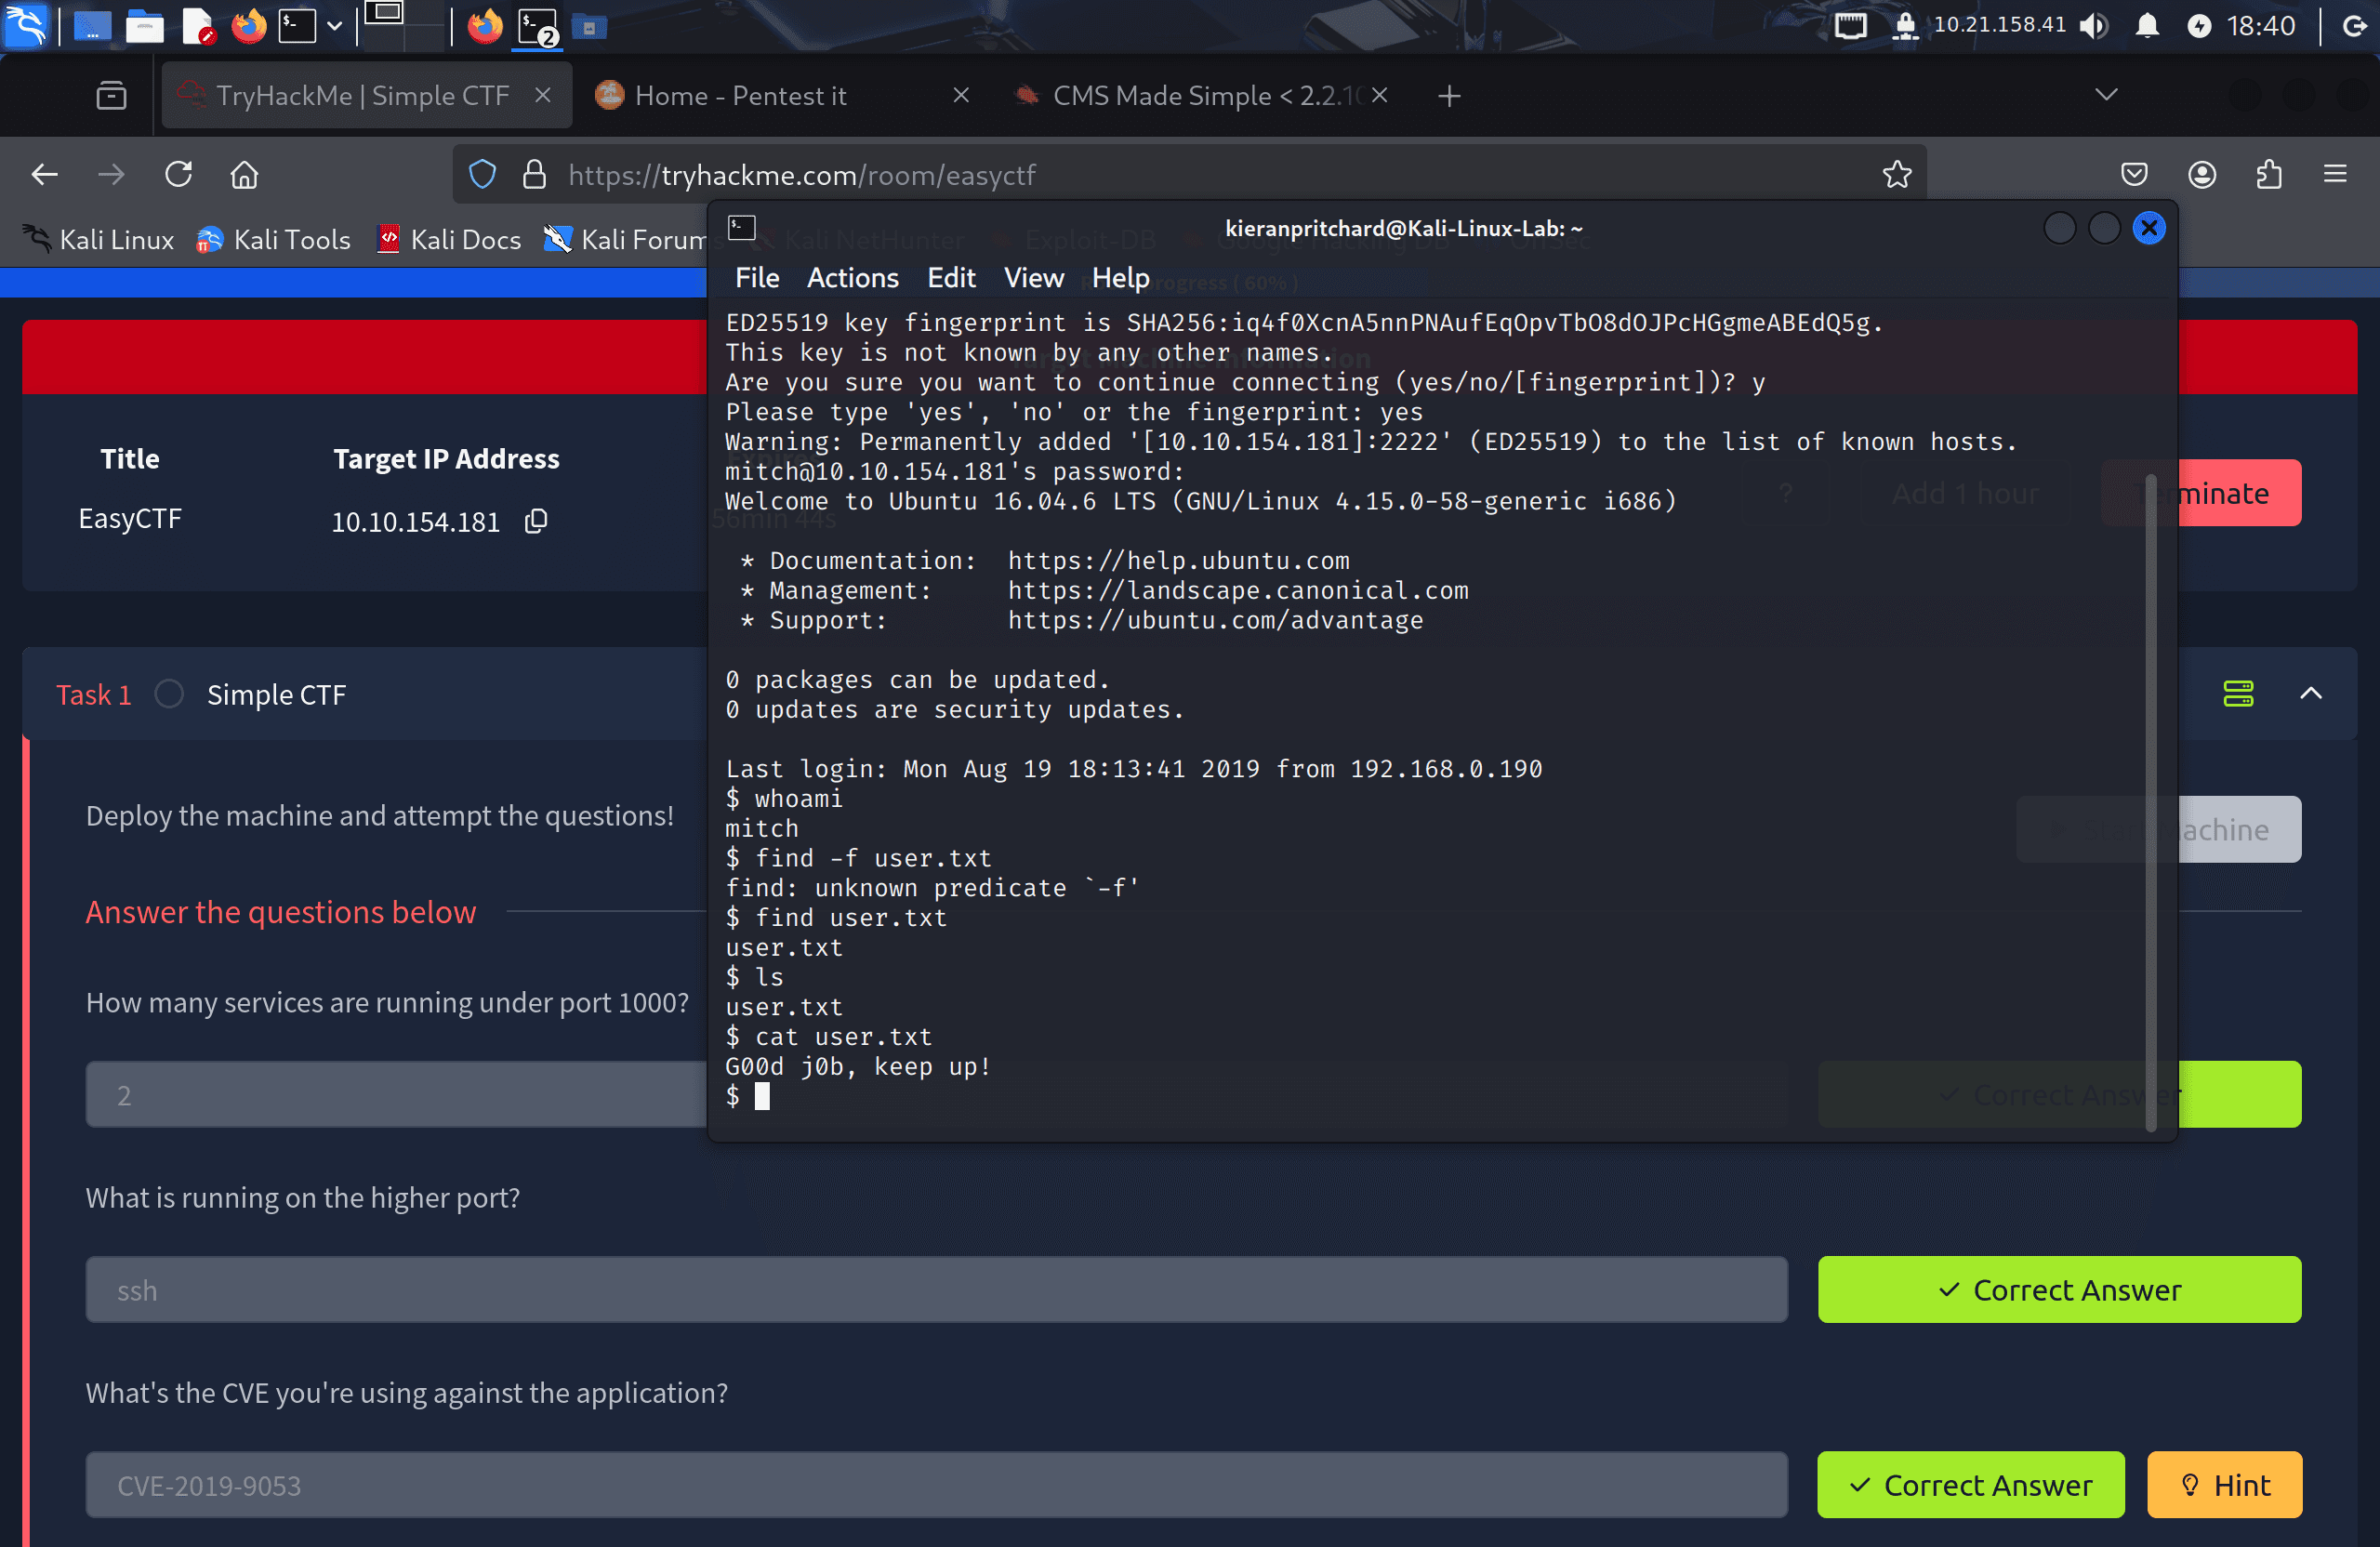
Task: Close the CMS Made Simple tab
Action: point(1379,95)
